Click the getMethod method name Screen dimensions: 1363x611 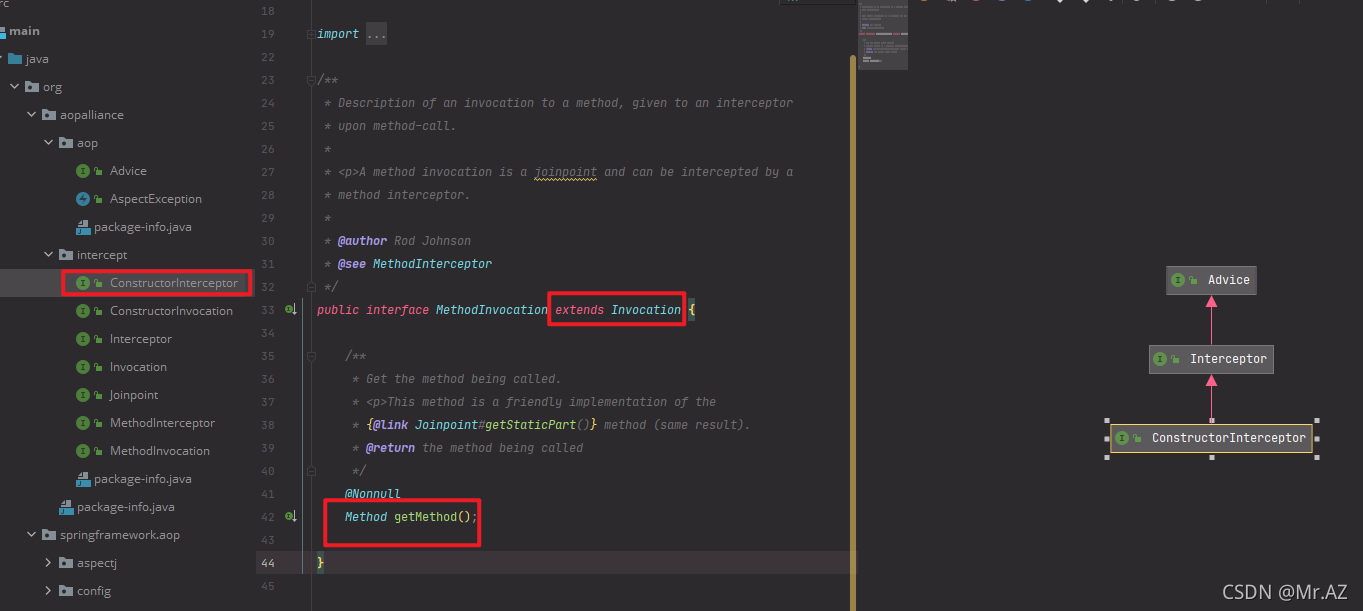(x=425, y=517)
